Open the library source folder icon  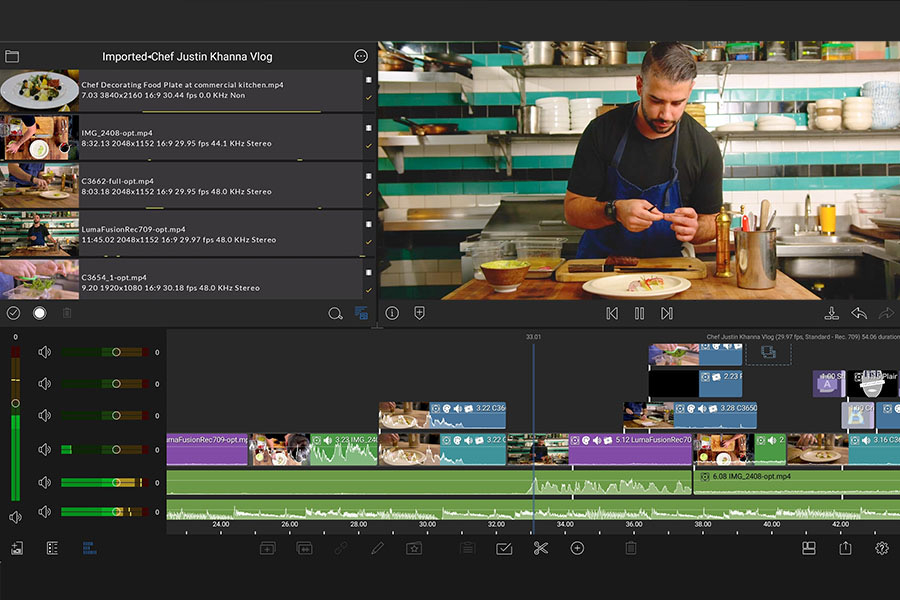(12, 56)
